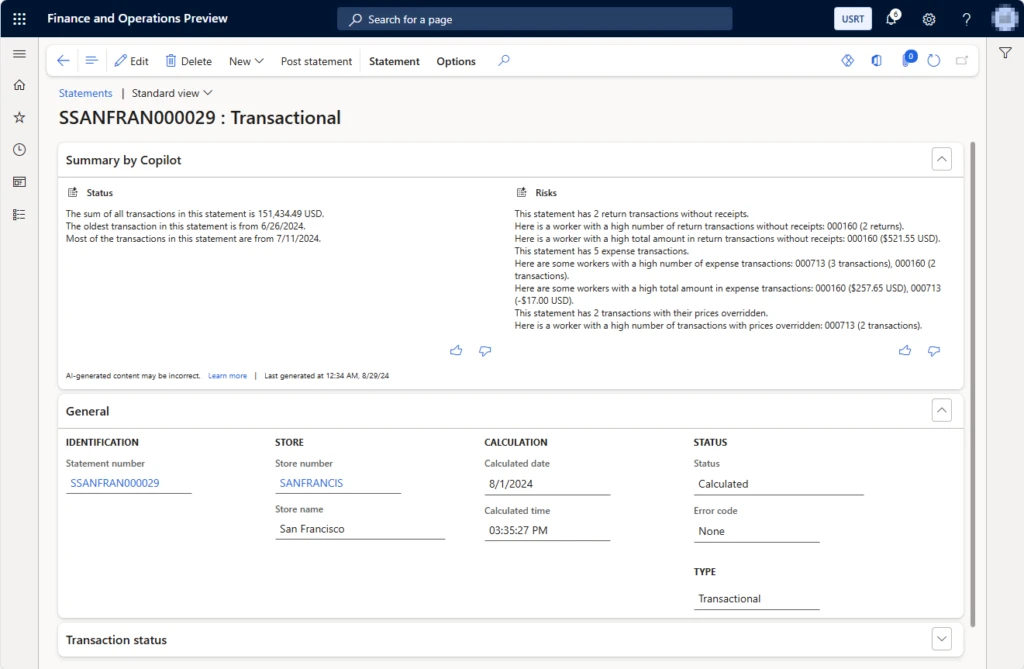
Task: Open page in new window
Action: [x=962, y=60]
